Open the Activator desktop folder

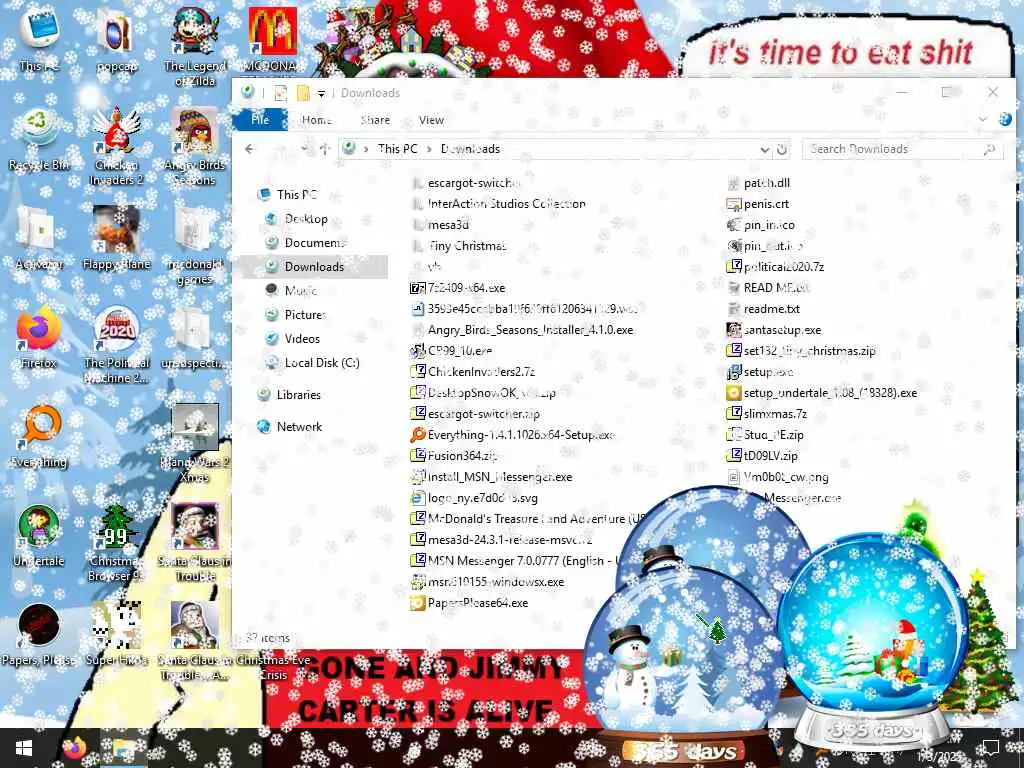tap(39, 238)
